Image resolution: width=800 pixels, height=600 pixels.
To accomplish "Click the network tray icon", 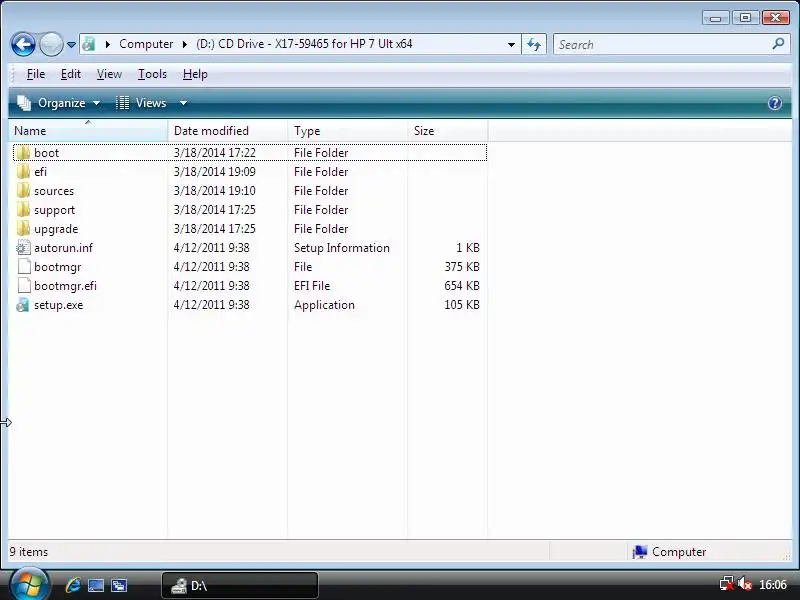I will click(727, 584).
